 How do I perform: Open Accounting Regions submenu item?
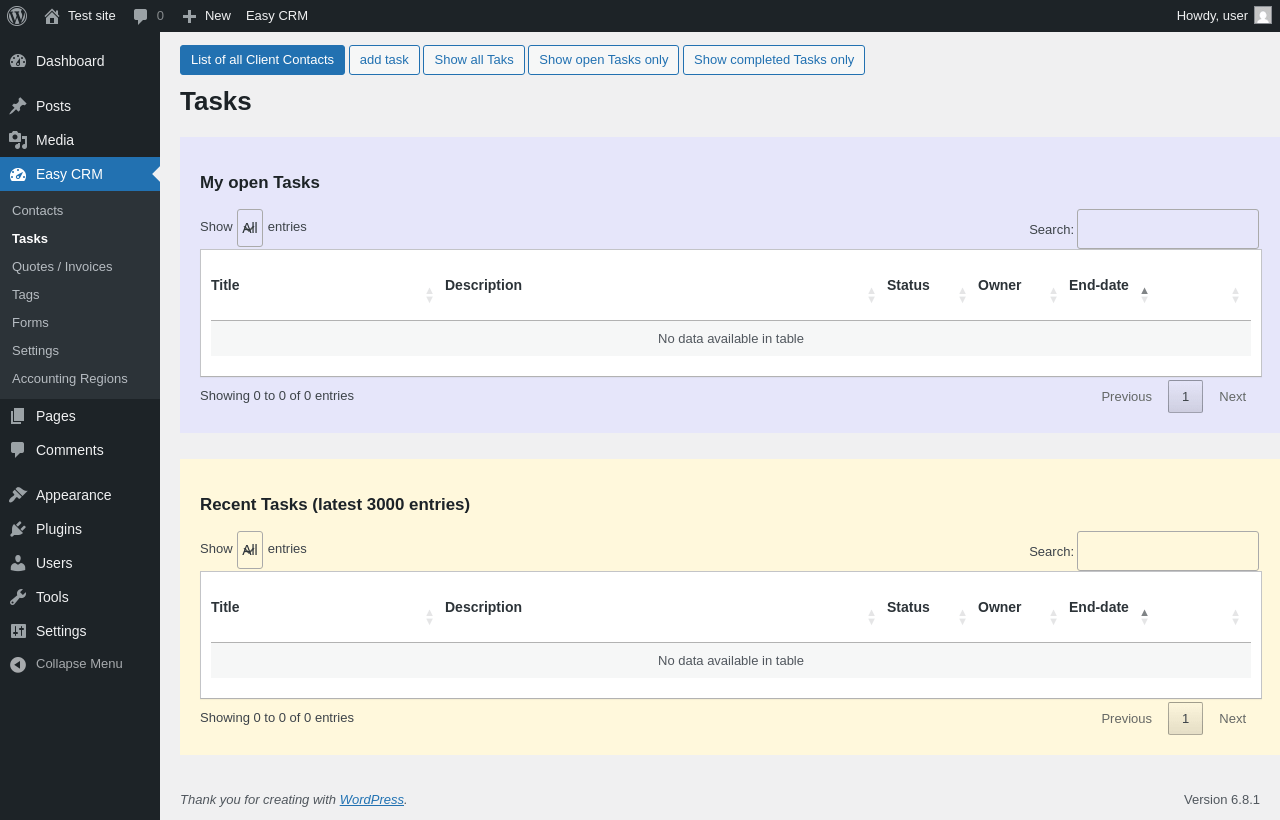click(70, 379)
